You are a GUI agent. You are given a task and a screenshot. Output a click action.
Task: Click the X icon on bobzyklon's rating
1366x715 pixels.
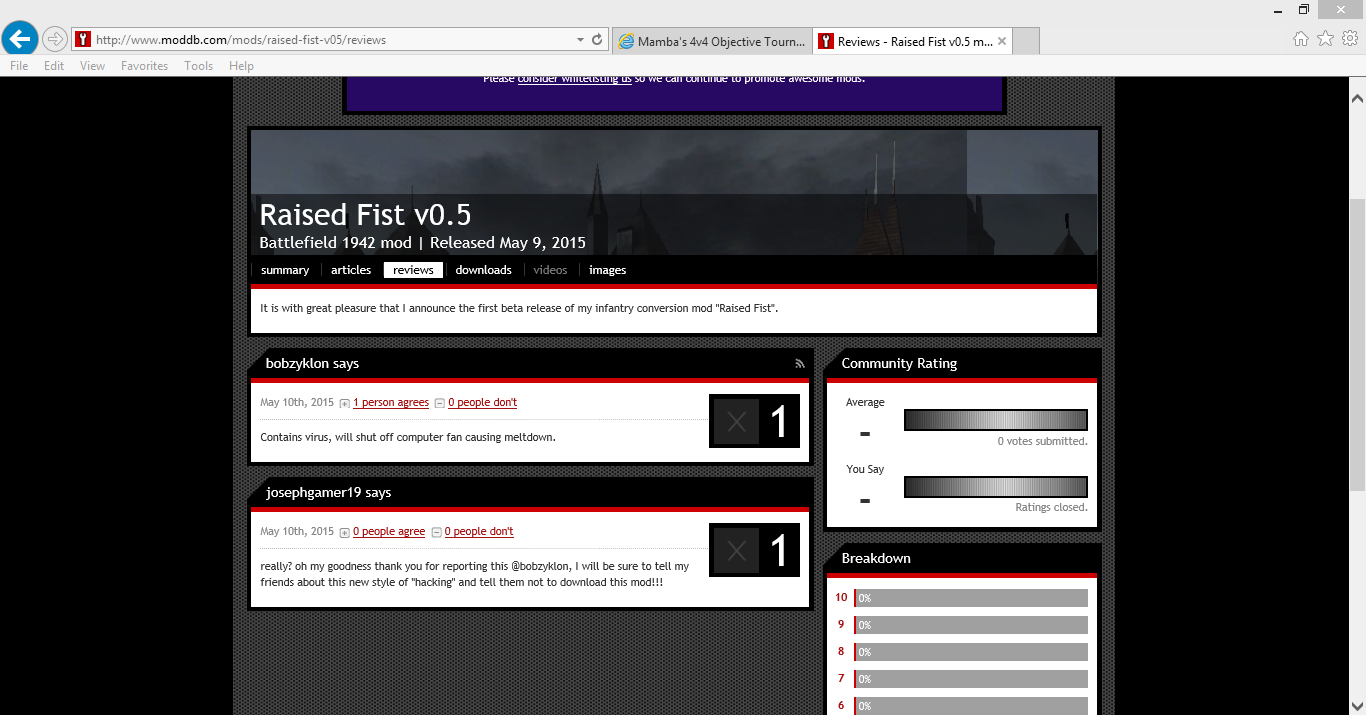point(737,421)
